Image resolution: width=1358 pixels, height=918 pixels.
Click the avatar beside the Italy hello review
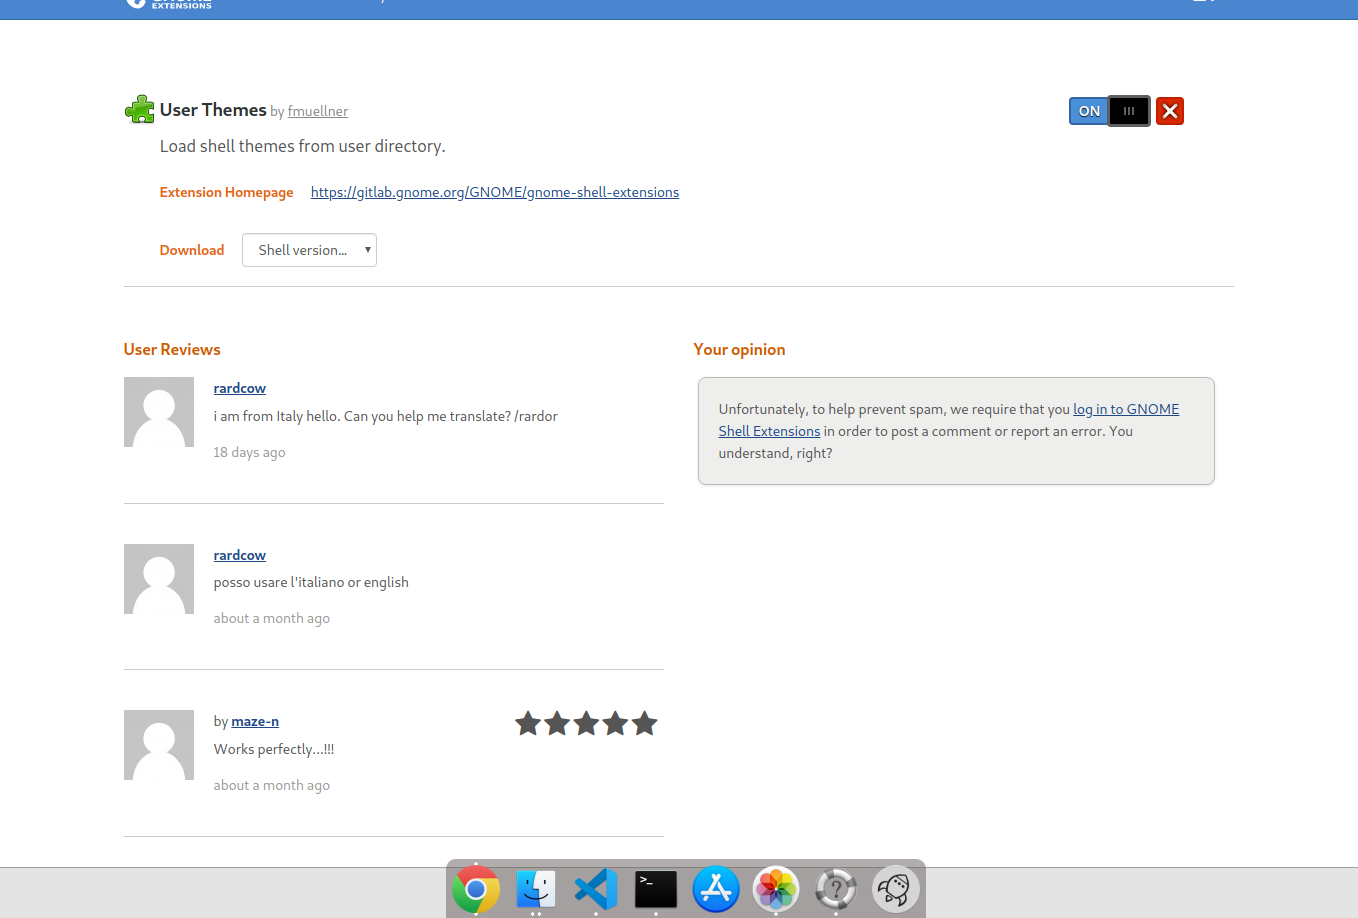159,412
